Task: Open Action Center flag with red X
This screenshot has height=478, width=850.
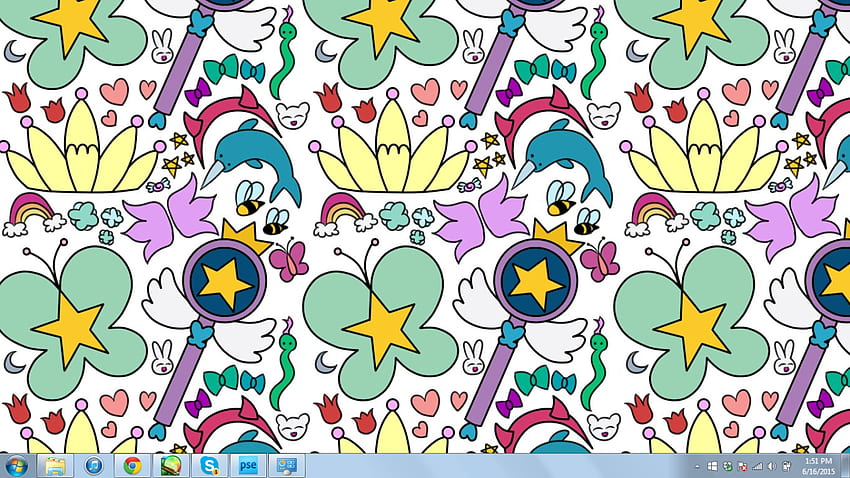Action: tap(743, 467)
